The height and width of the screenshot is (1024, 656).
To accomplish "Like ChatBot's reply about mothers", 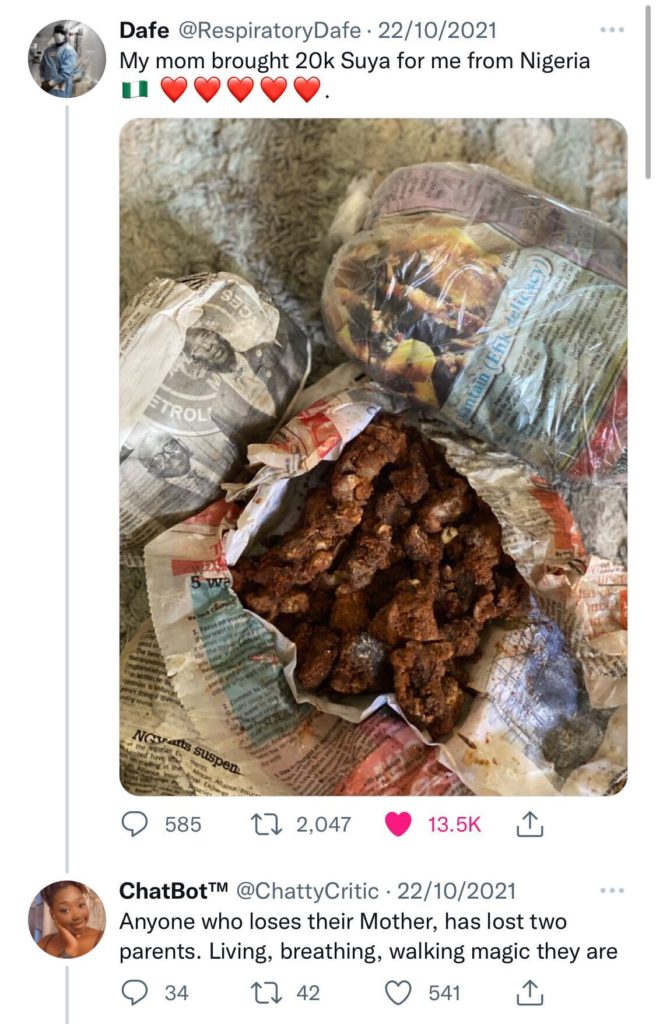I will tap(399, 992).
